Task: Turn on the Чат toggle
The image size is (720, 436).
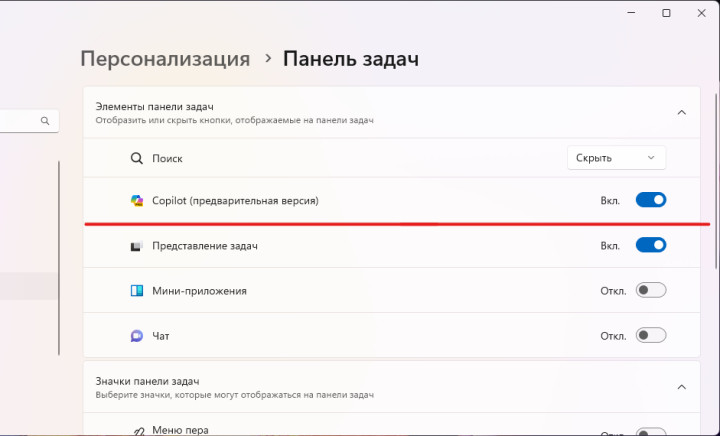Action: click(650, 336)
